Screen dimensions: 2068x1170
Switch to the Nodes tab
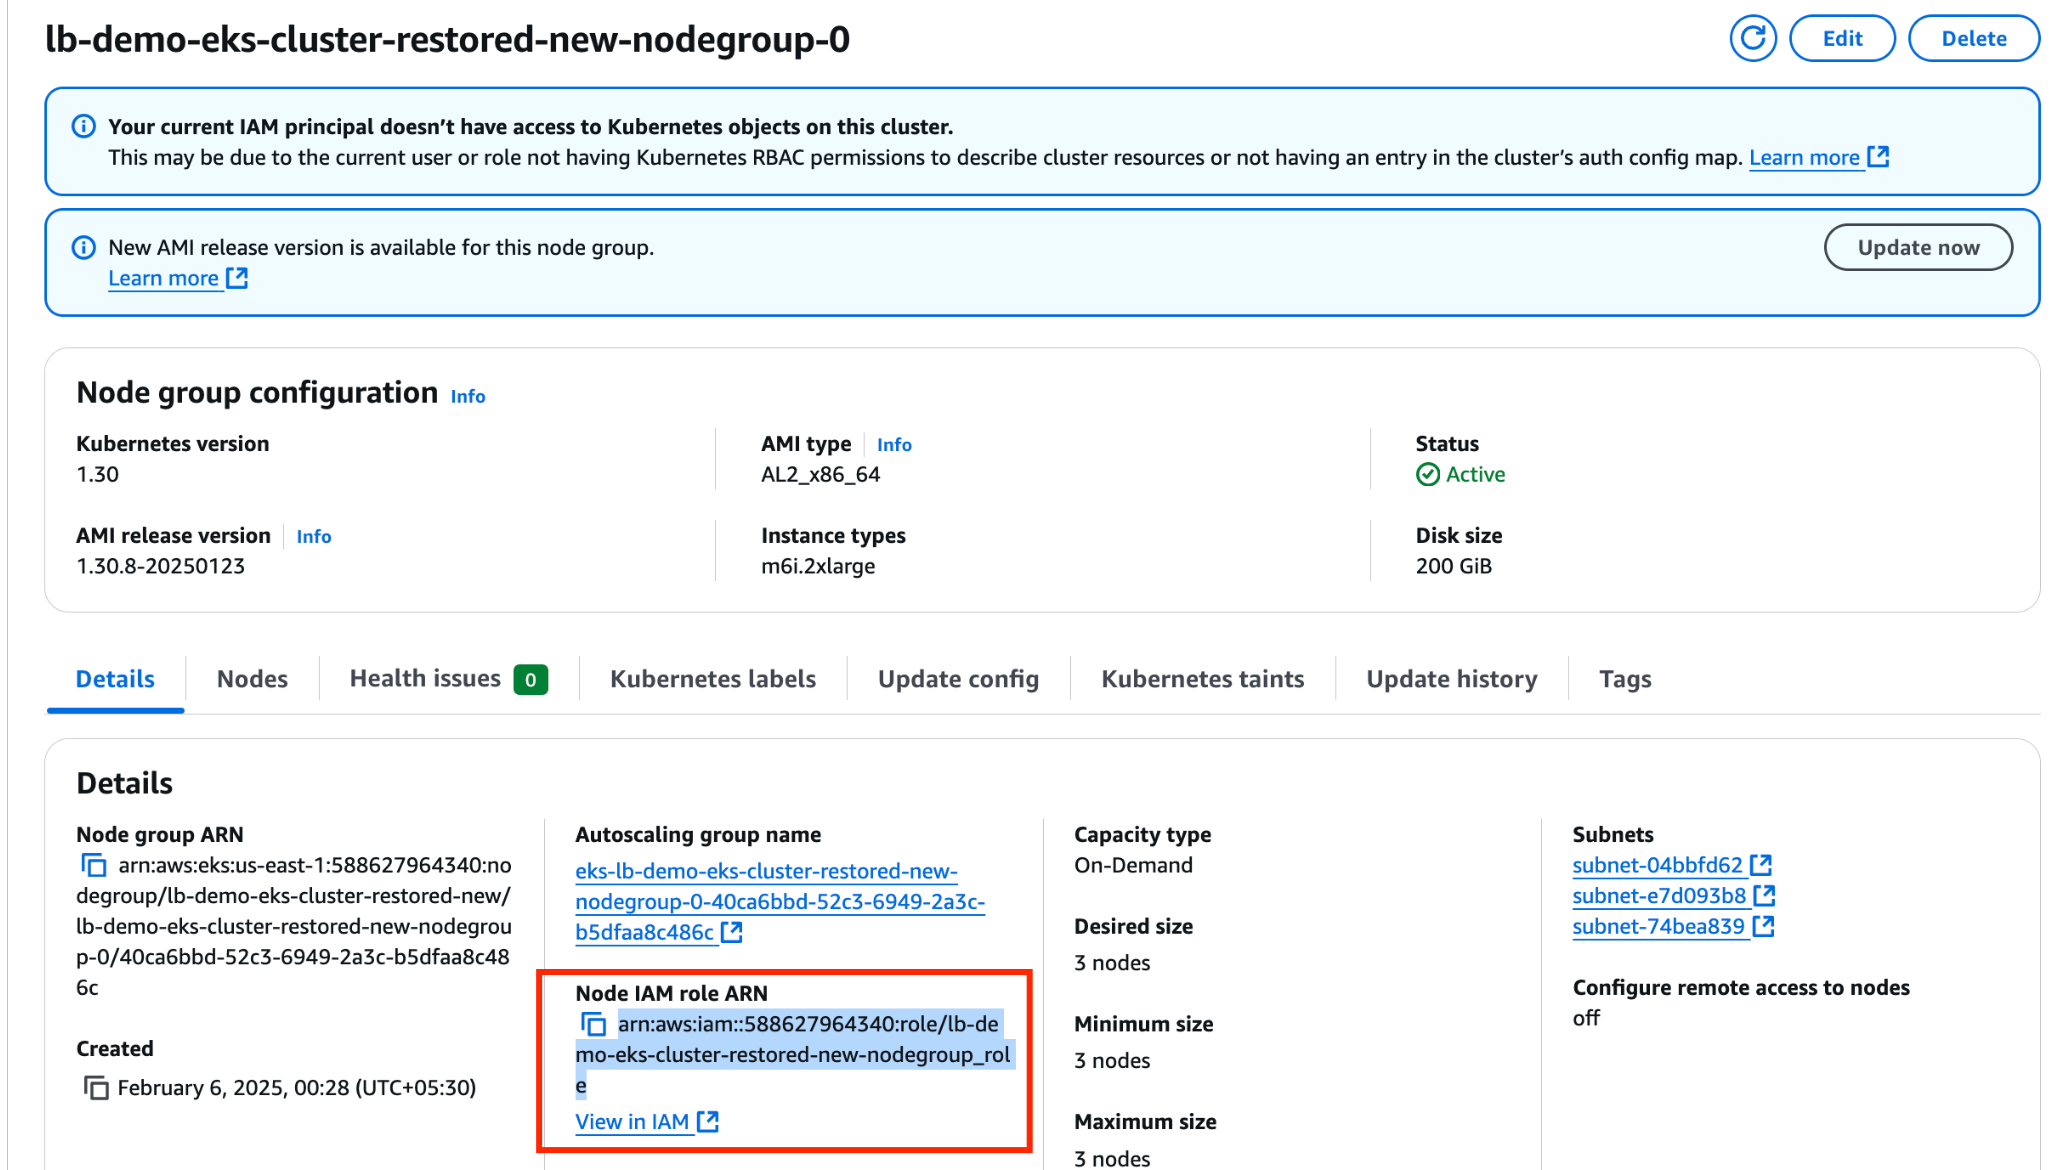tap(252, 680)
